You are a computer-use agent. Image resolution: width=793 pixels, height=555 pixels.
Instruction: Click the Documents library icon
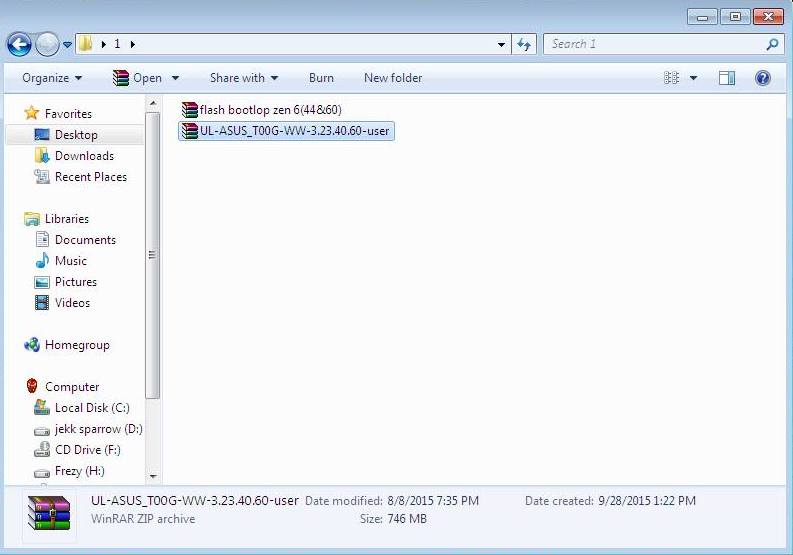pyautogui.click(x=42, y=239)
